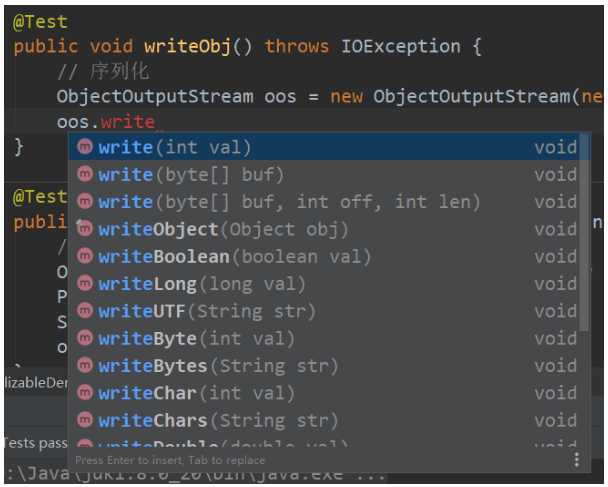608x487 pixels.
Task: Open the completion popup three-dots options menu
Action: [577, 459]
